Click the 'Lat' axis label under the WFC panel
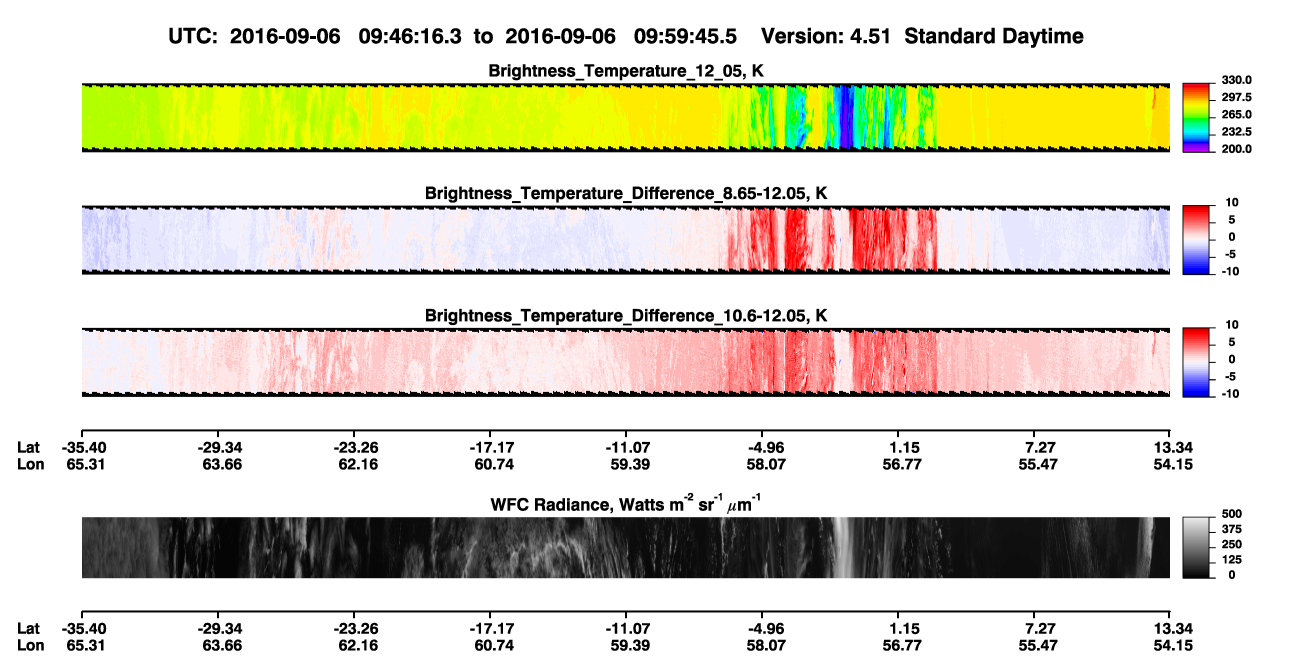The width and height of the screenshot is (1300, 667). [x=29, y=629]
